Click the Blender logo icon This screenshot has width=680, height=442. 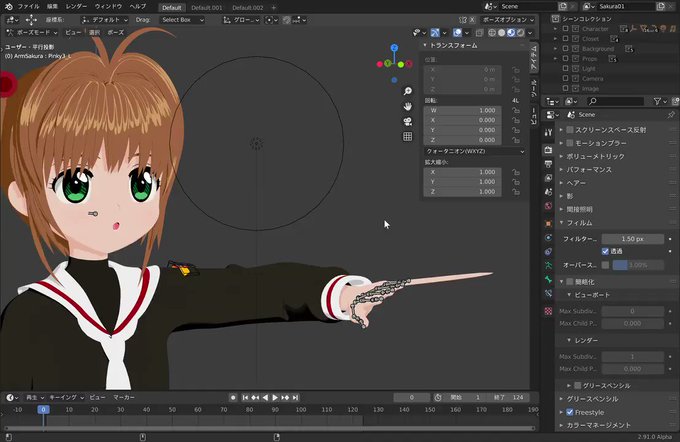coord(9,7)
